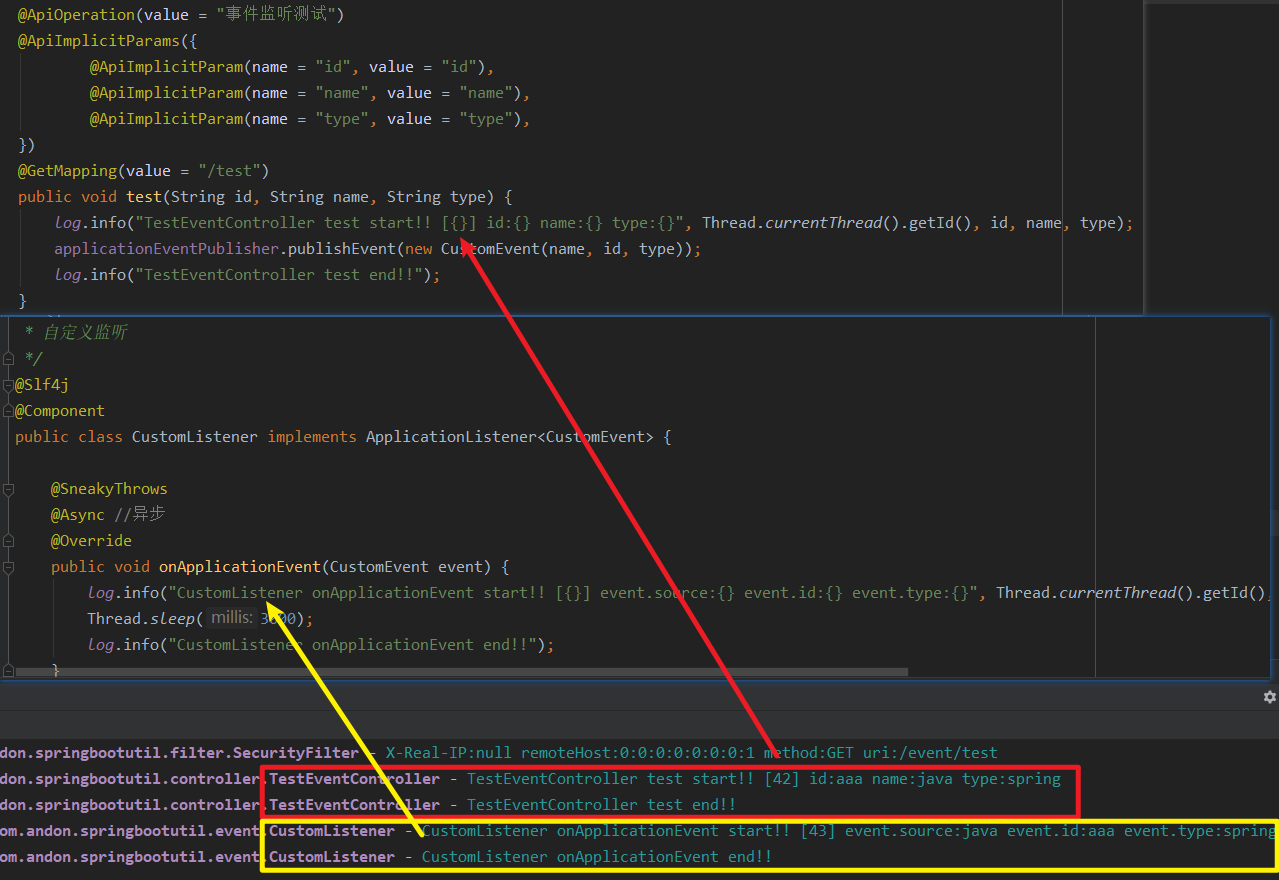Image resolution: width=1279 pixels, height=880 pixels.
Task: Click ApplicationListener<CustomEvent> in the class declaration
Action: tap(510, 437)
